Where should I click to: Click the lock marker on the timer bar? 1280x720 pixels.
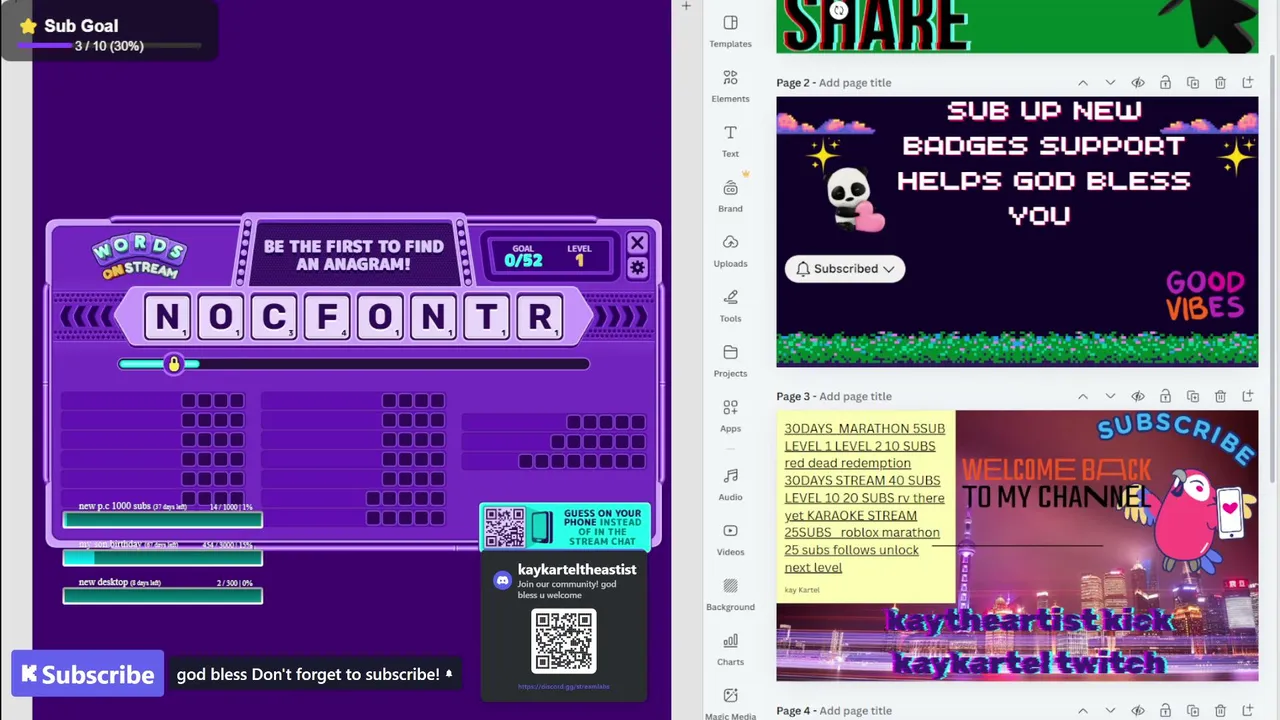(x=174, y=364)
